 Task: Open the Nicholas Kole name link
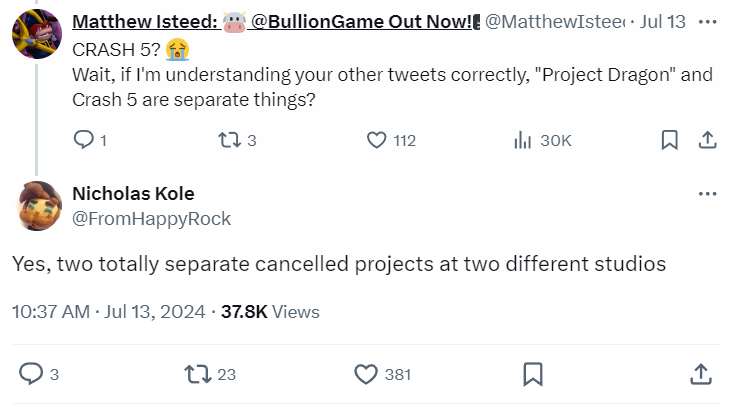(133, 193)
